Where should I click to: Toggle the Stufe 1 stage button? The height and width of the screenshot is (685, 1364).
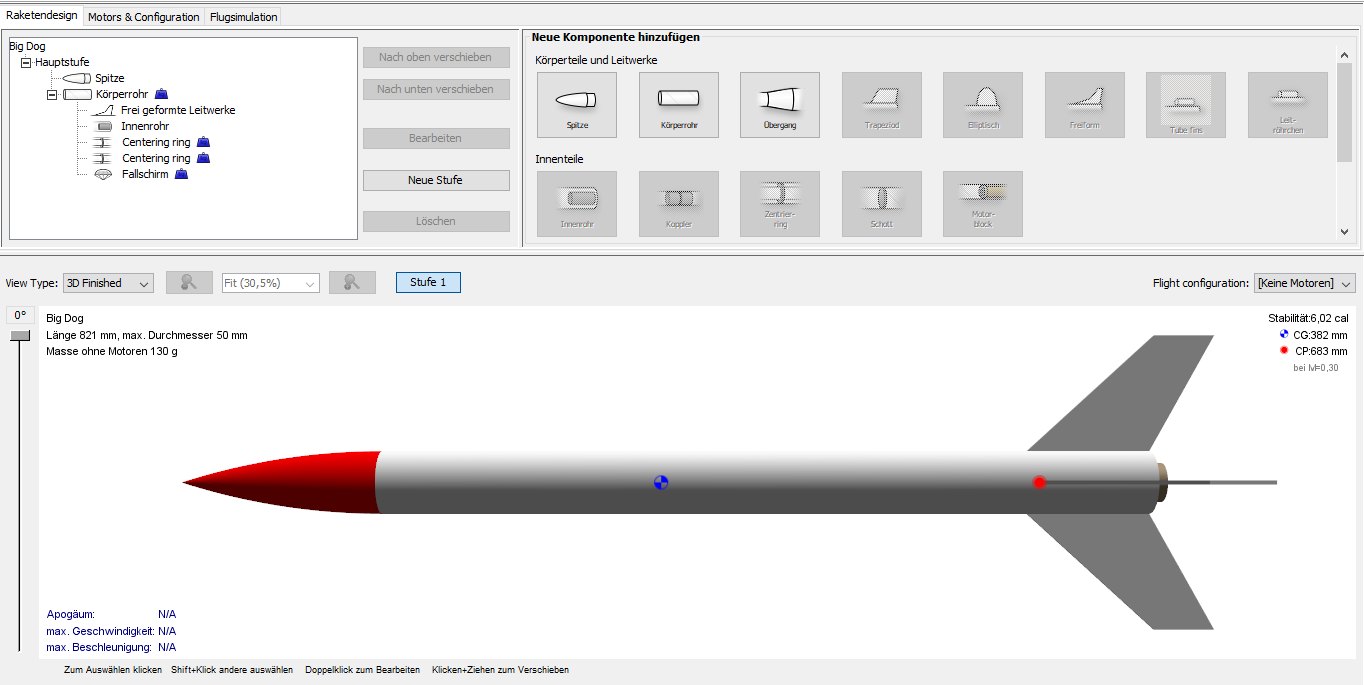428,283
